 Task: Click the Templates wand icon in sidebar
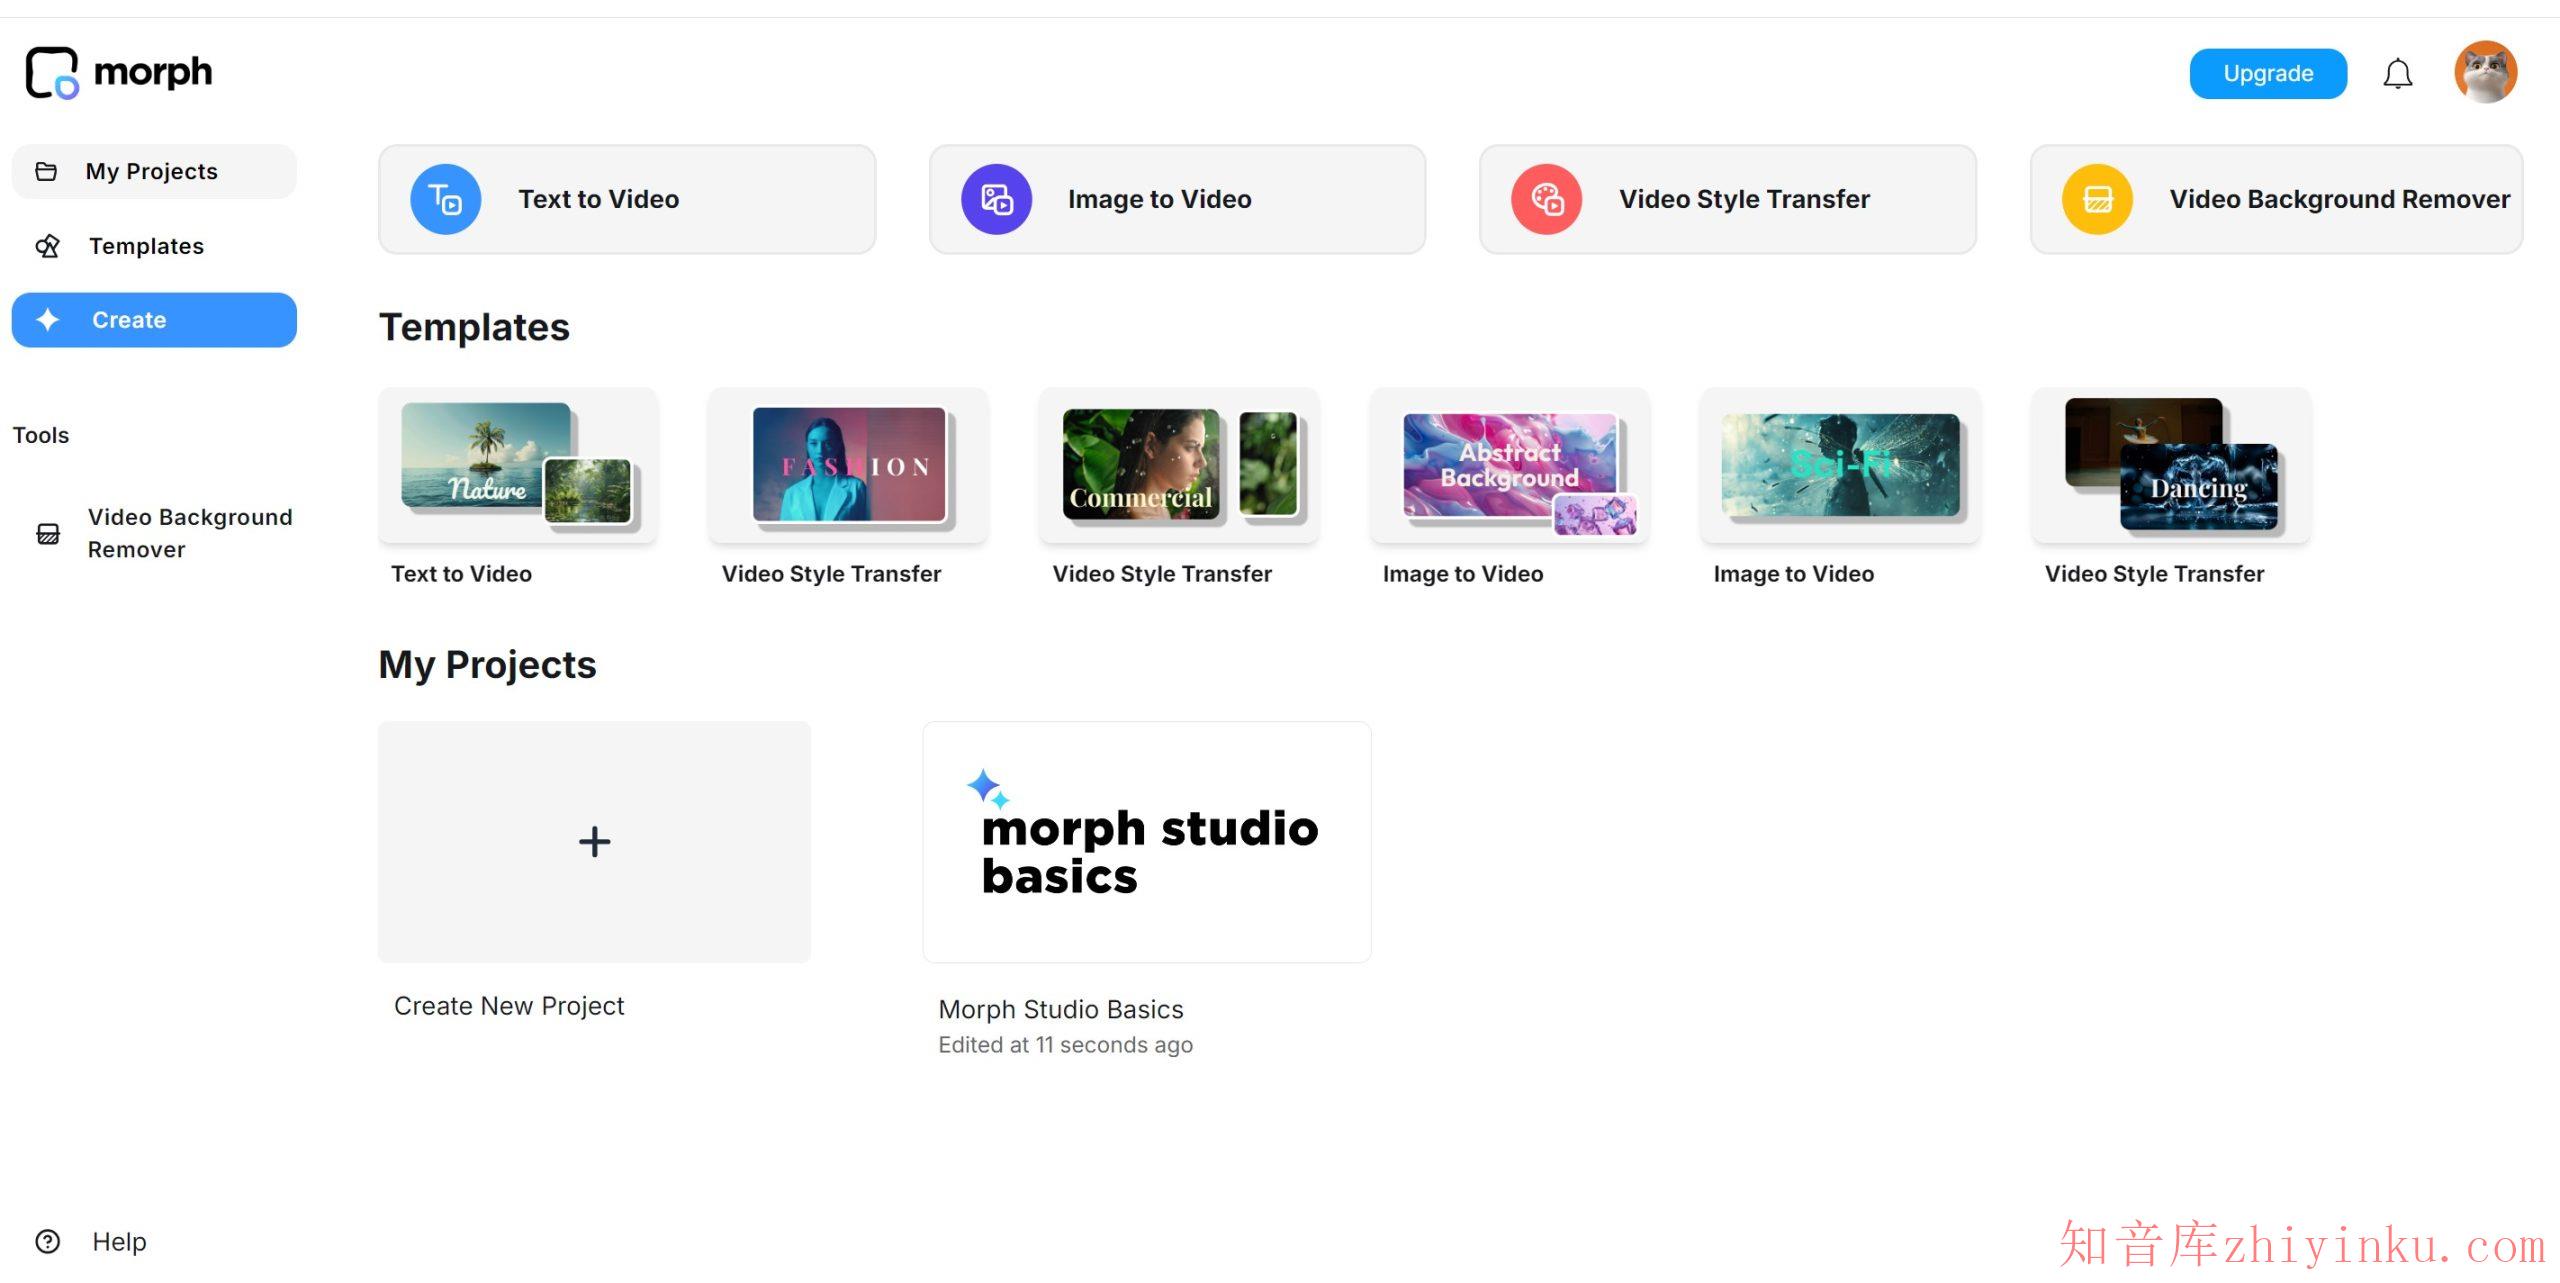(46, 246)
